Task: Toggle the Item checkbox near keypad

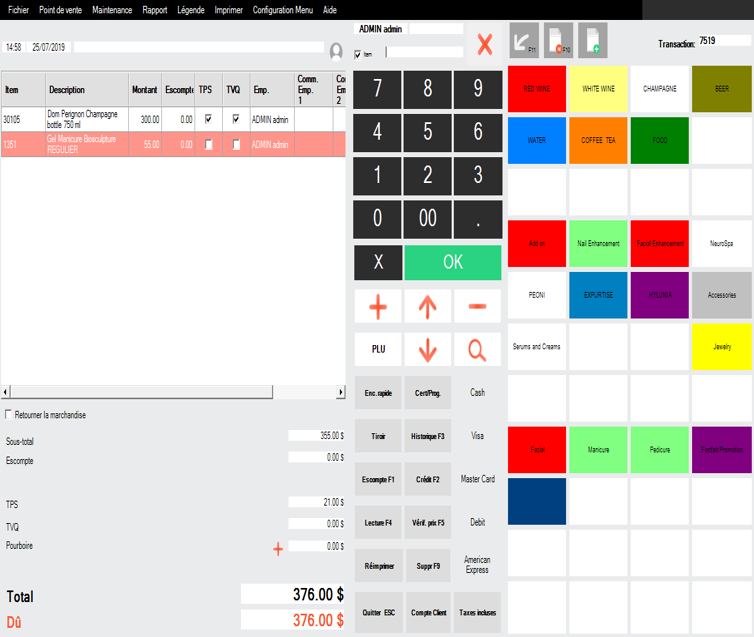Action: 357,54
